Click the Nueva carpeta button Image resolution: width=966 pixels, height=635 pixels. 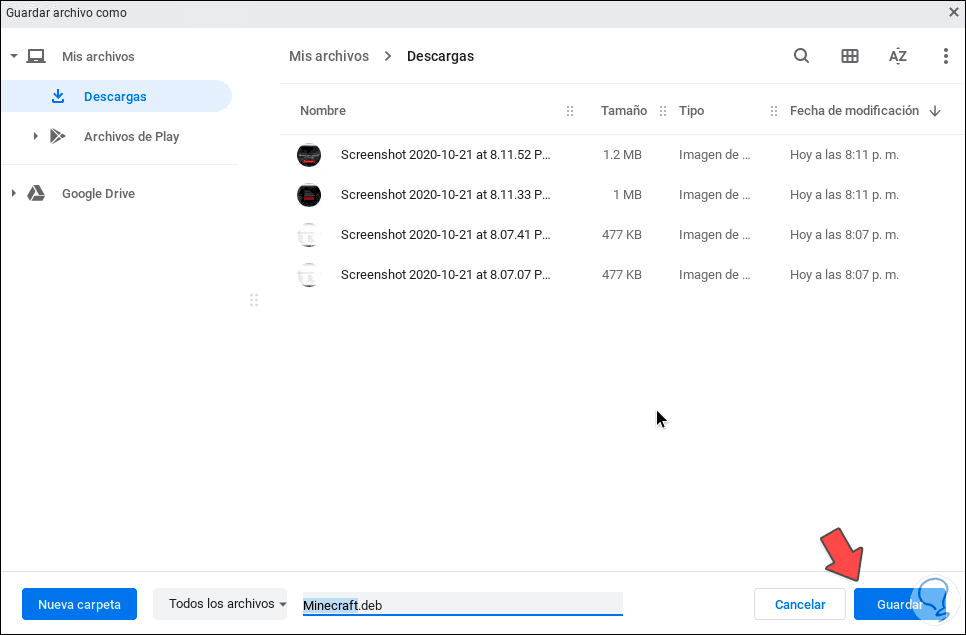coord(79,604)
